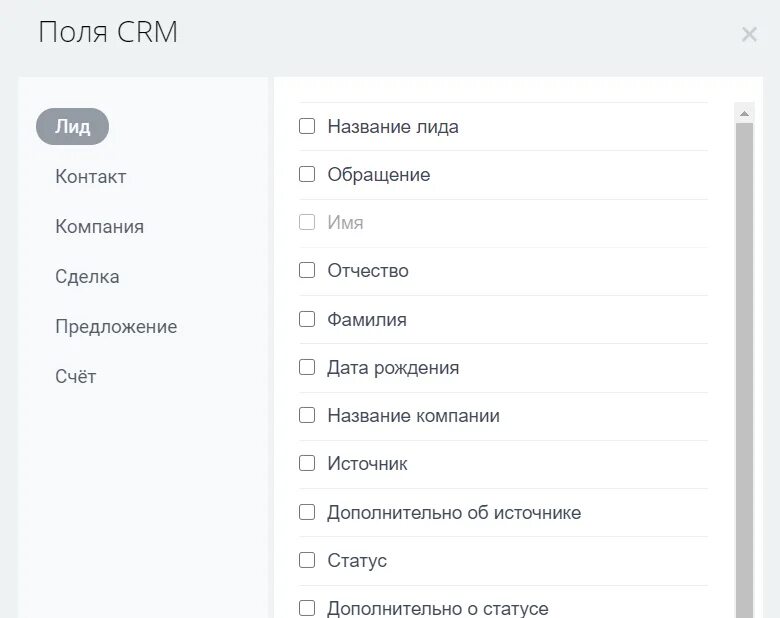
Task: Check the Статус field checkbox
Action: (307, 560)
